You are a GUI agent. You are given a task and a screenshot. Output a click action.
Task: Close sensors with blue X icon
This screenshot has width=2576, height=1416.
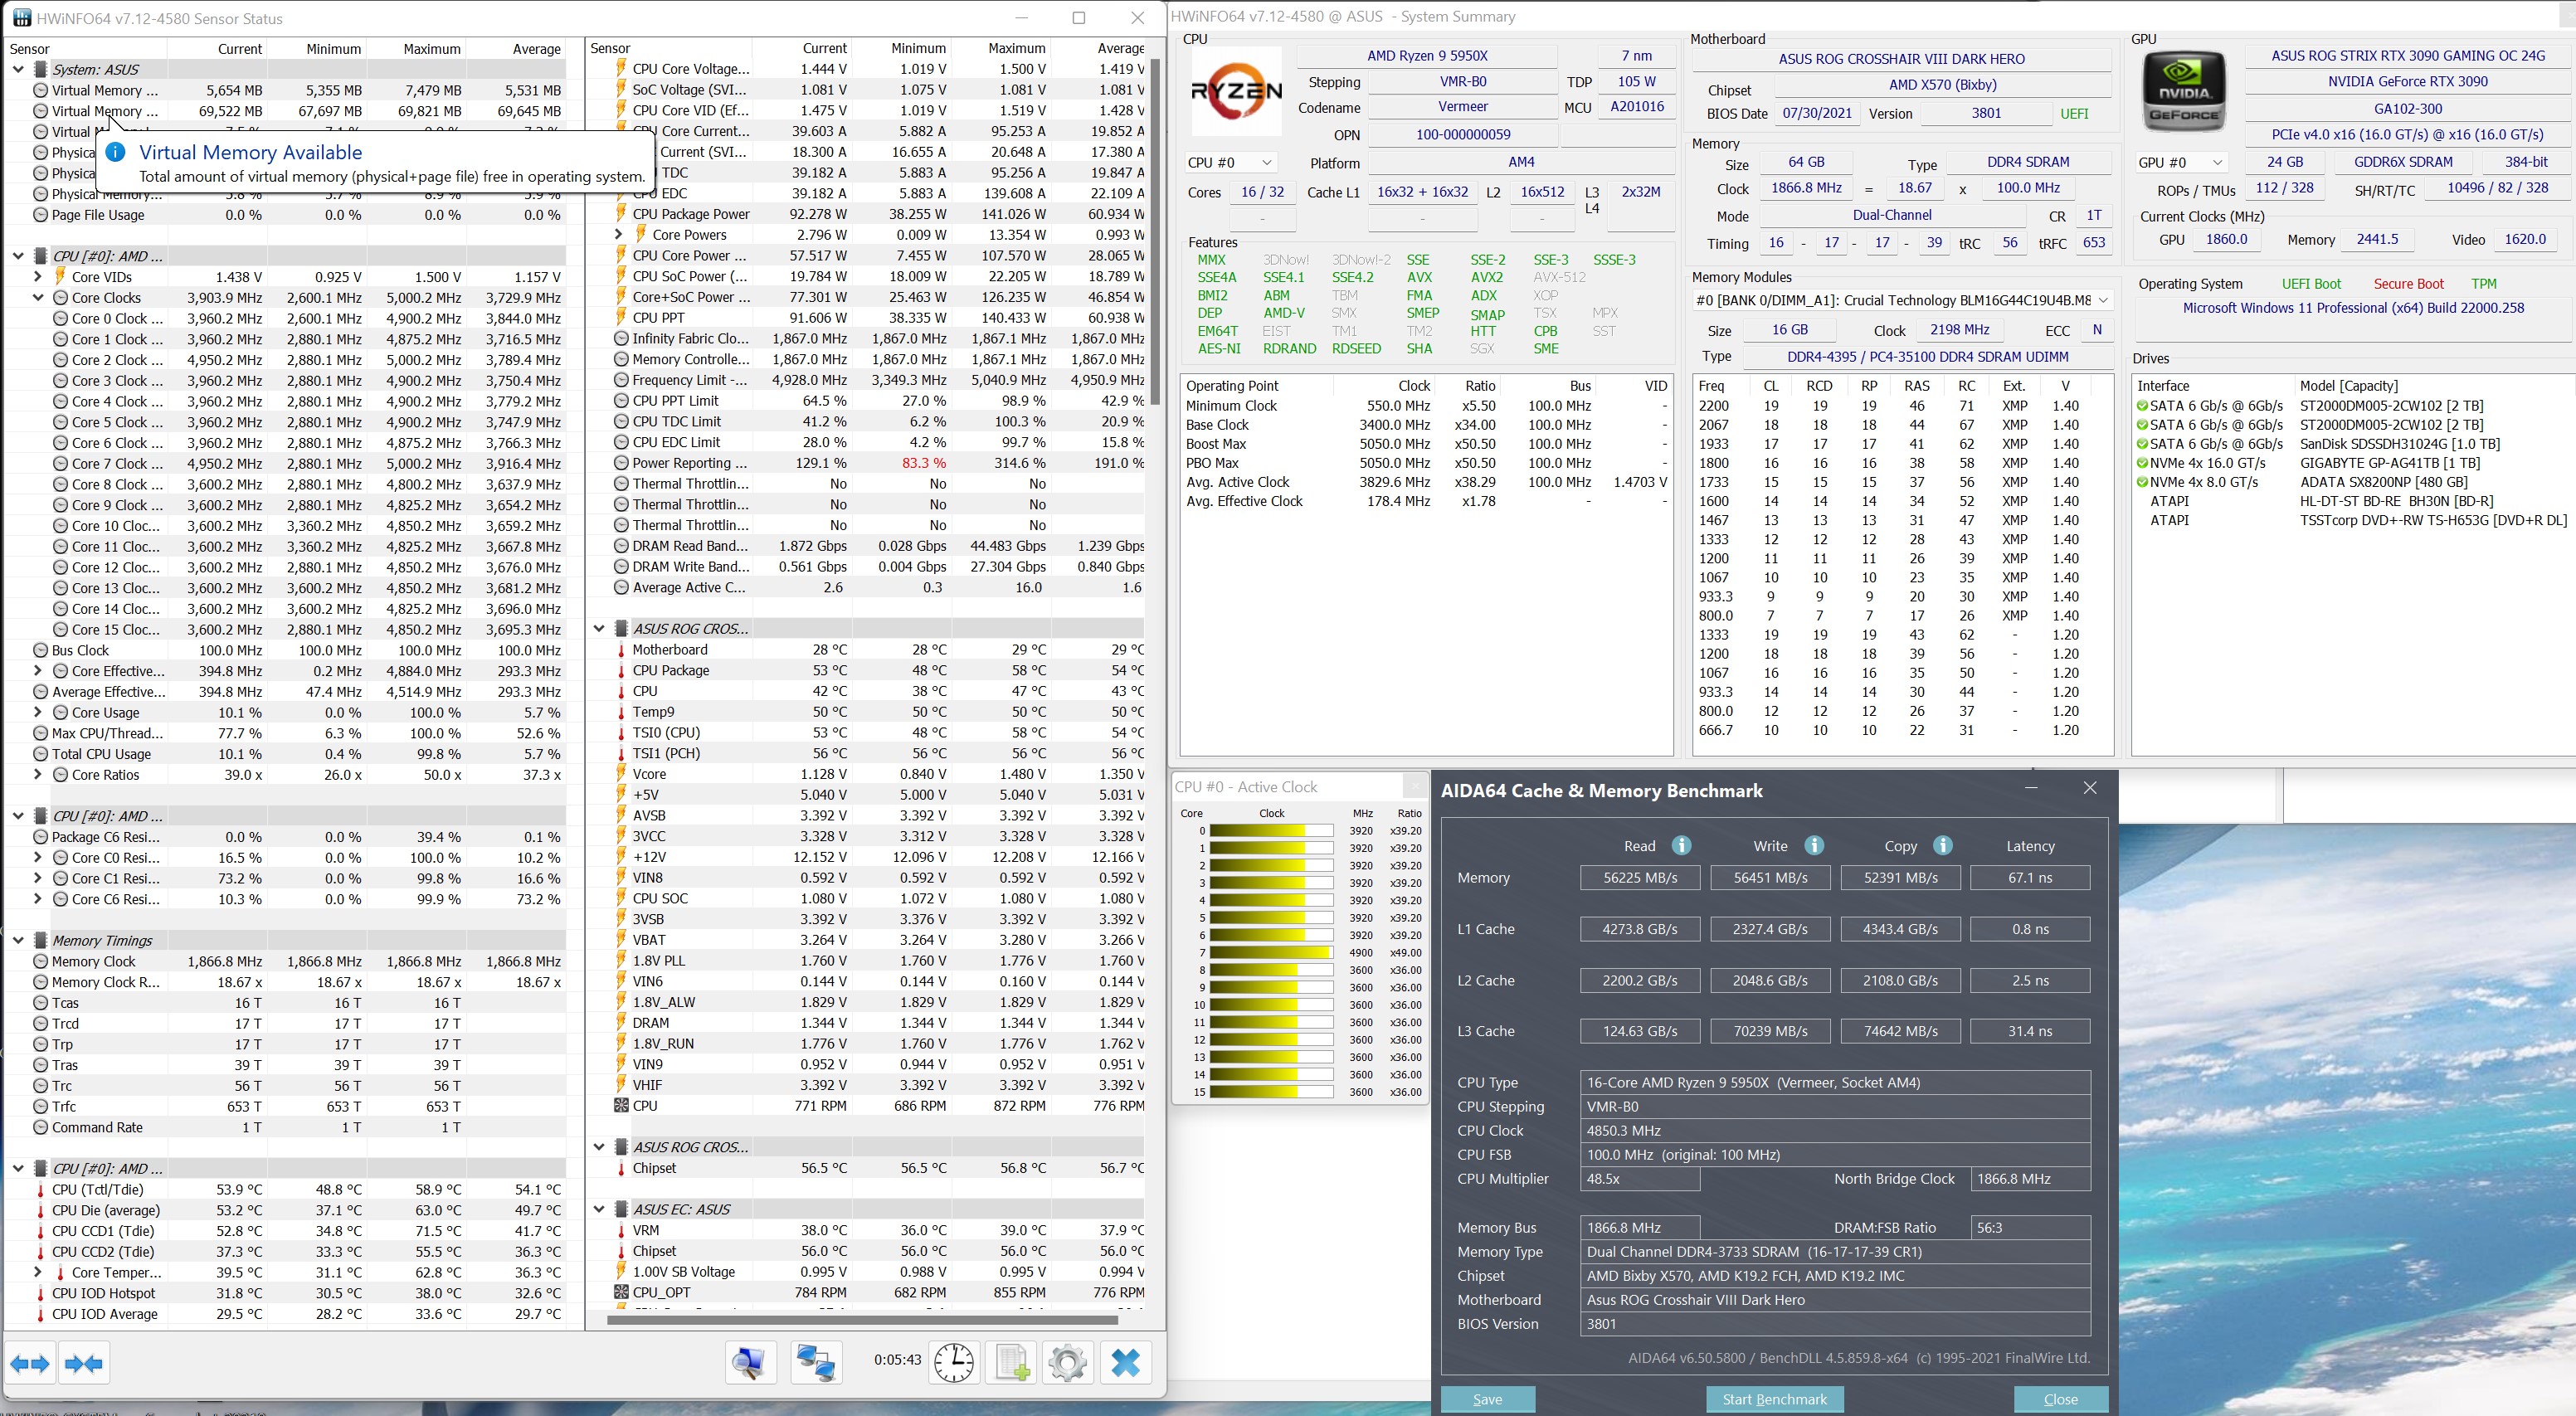(1125, 1362)
